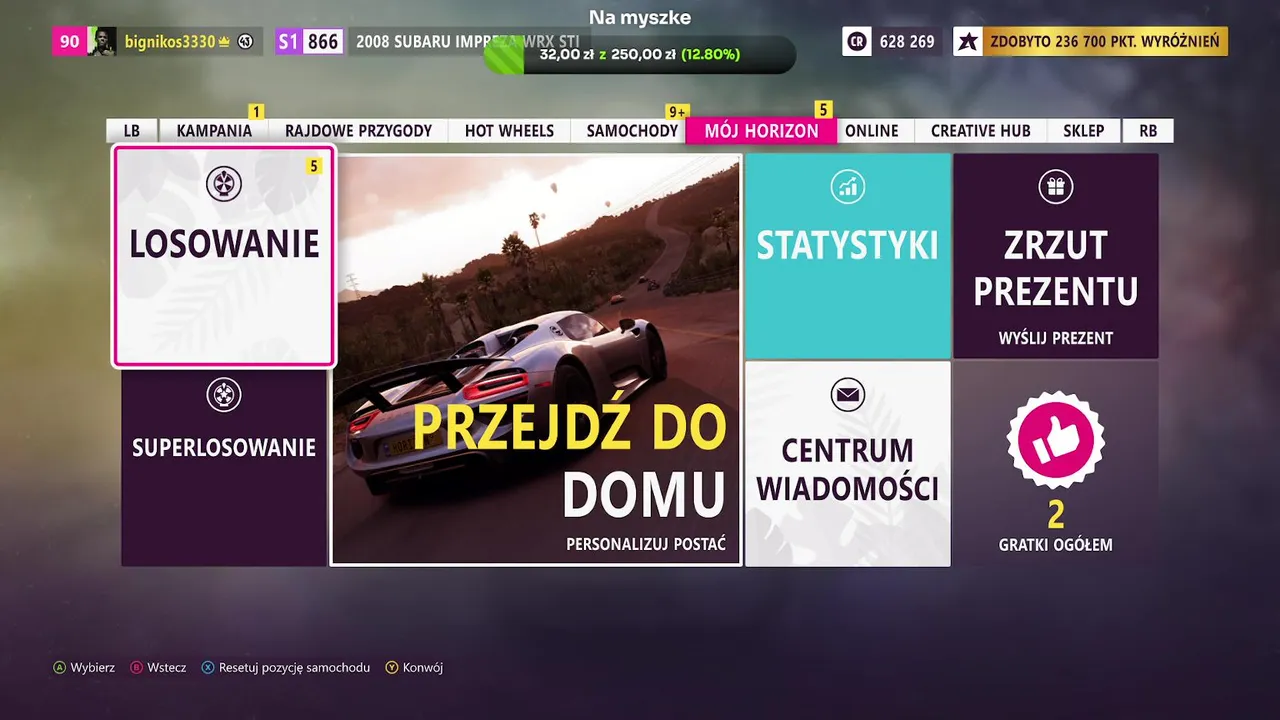
Task: Click the super wheelspin icon in Superlosowanie
Action: (x=224, y=395)
